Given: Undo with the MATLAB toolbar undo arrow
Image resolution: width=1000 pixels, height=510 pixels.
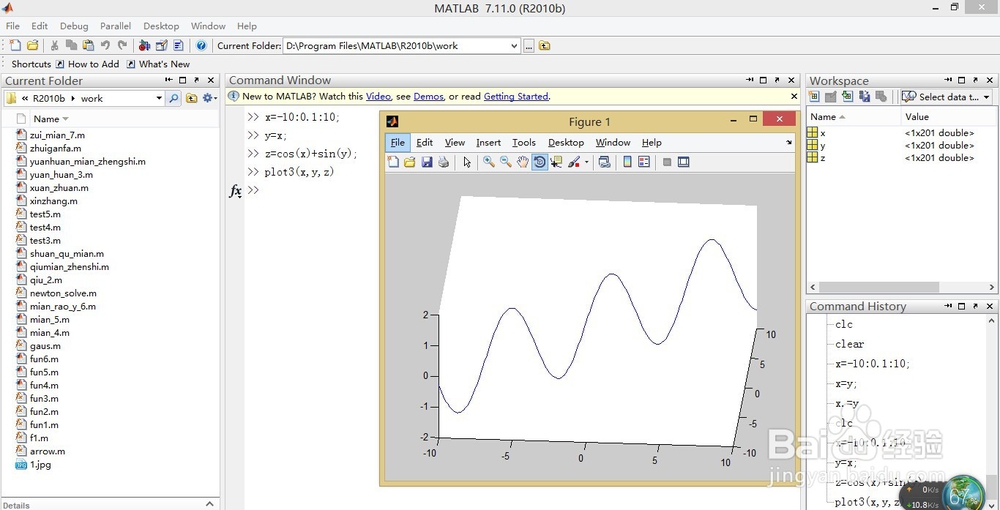Looking at the screenshot, I should 105,45.
